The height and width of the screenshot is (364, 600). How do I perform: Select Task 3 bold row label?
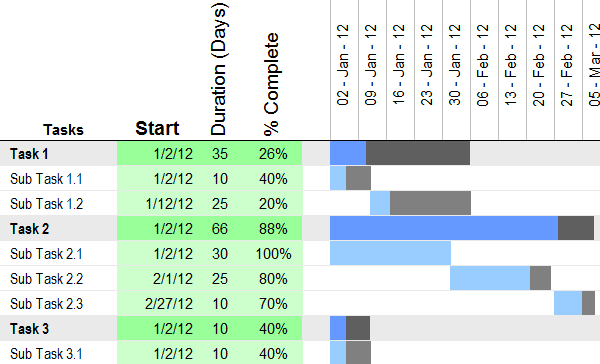pyautogui.click(x=29, y=328)
